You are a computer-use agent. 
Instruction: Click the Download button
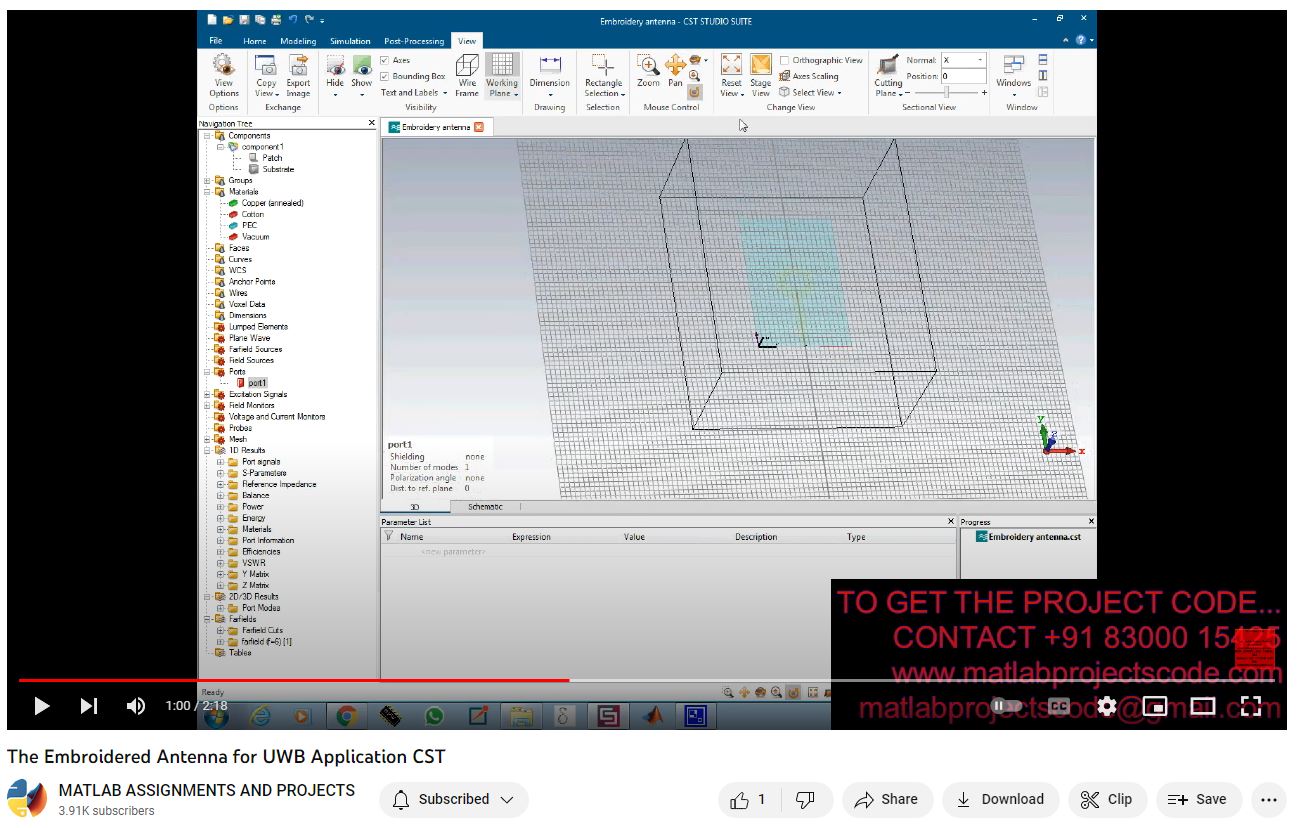[999, 799]
